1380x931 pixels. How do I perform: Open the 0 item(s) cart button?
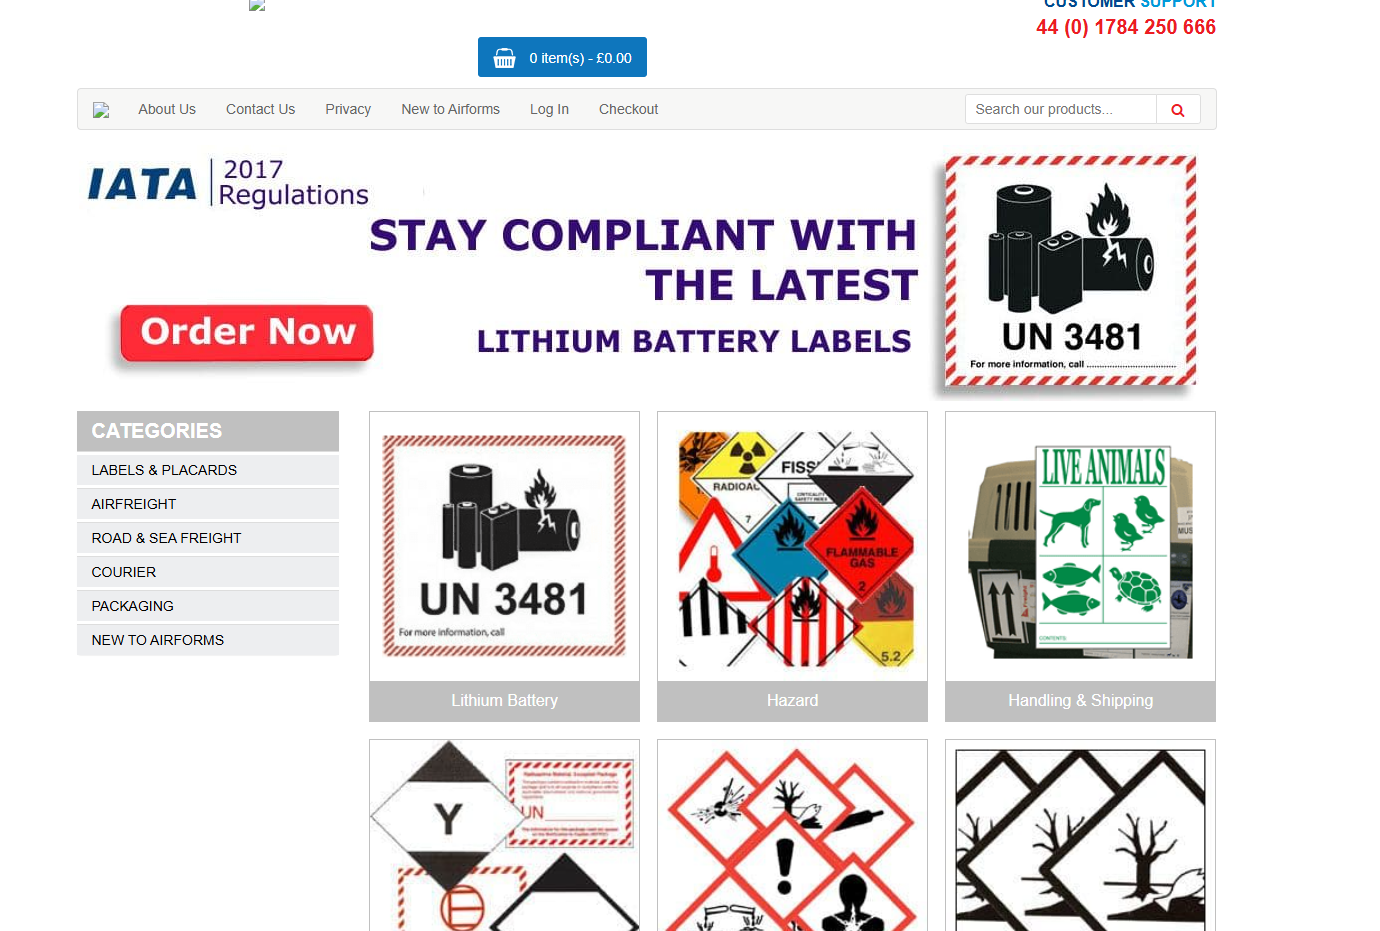pyautogui.click(x=562, y=57)
